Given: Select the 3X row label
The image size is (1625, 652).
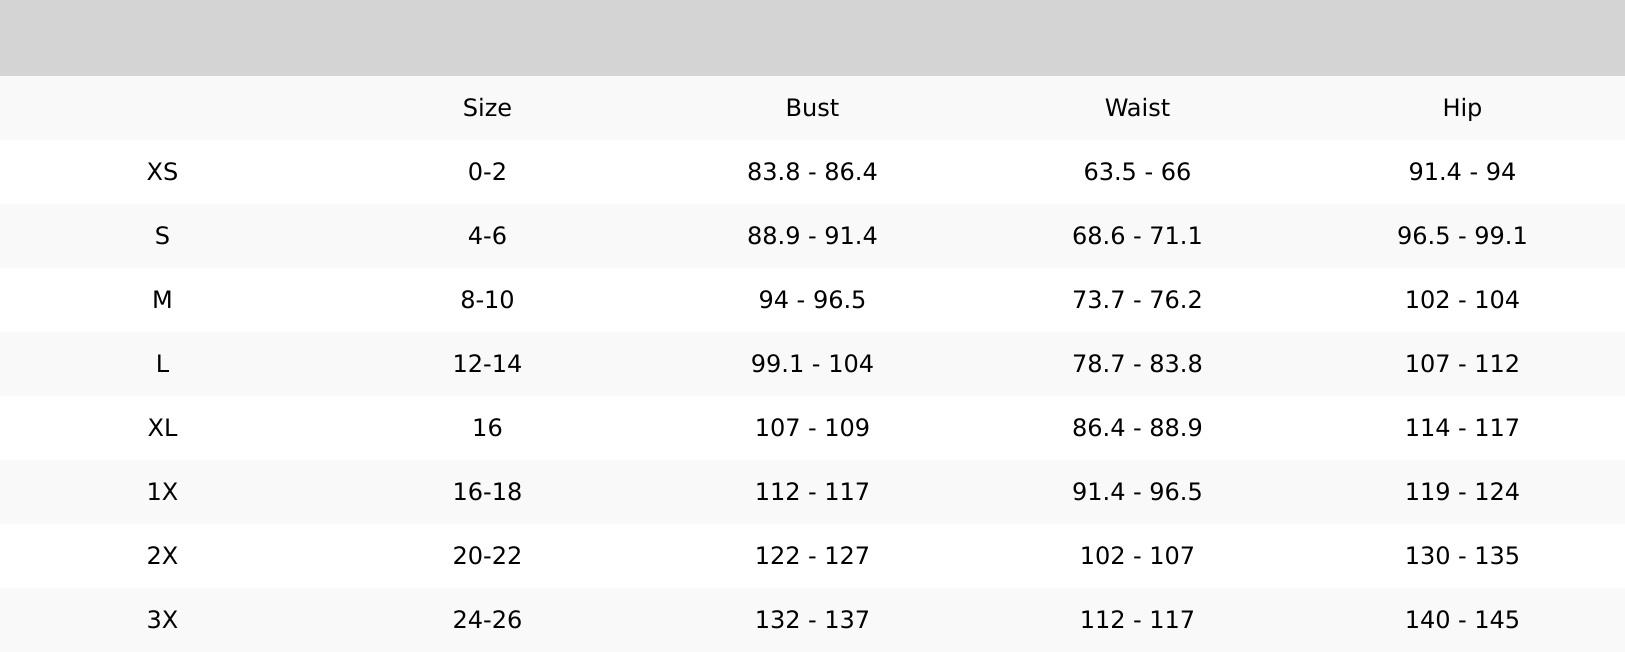Looking at the screenshot, I should (x=162, y=620).
